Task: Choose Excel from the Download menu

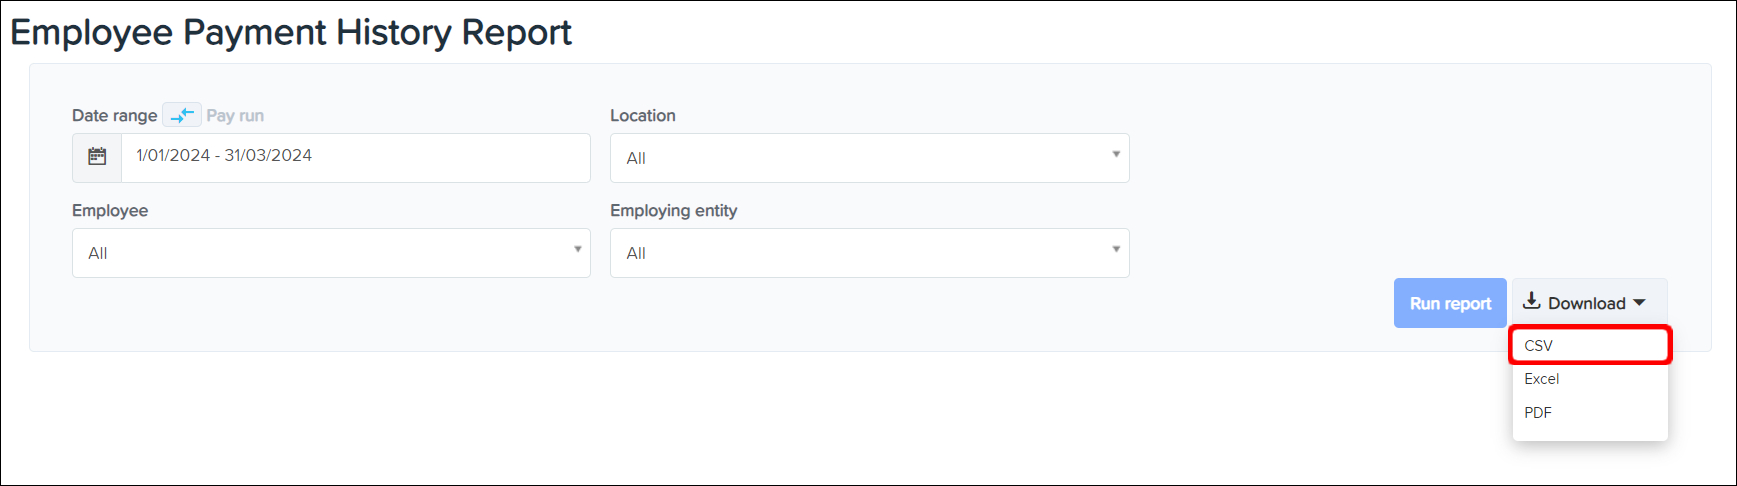Action: [x=1542, y=379]
